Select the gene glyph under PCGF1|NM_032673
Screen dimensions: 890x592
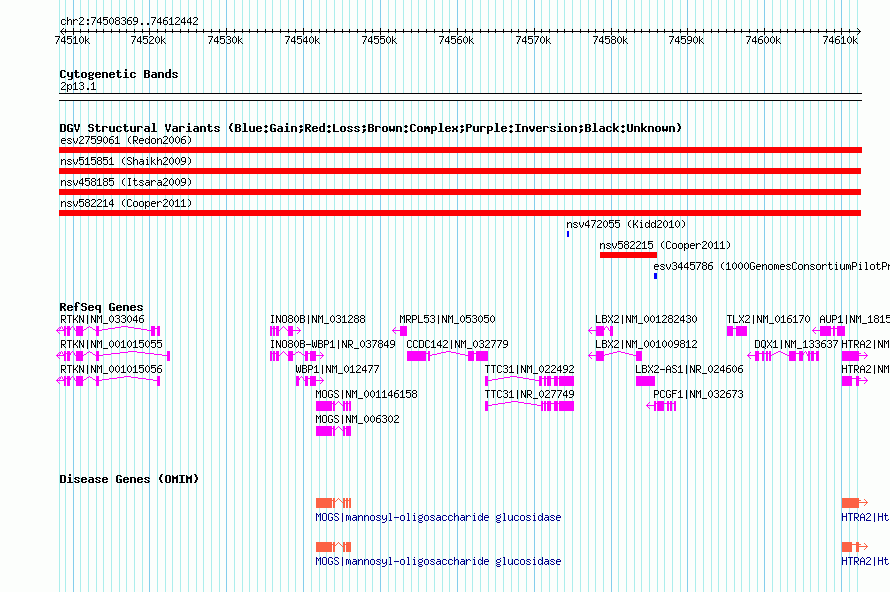point(661,406)
